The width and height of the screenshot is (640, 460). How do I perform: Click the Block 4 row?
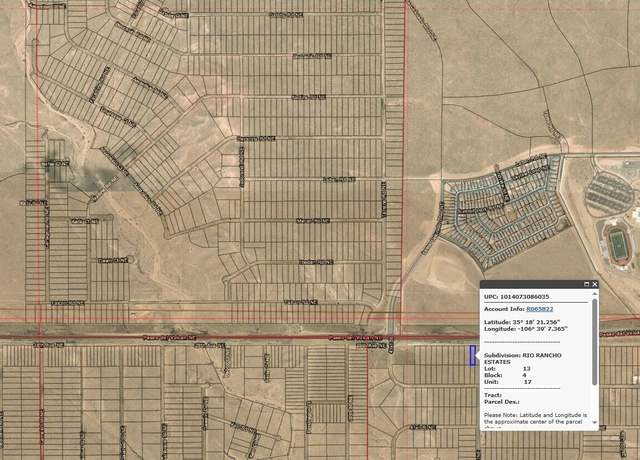(505, 375)
